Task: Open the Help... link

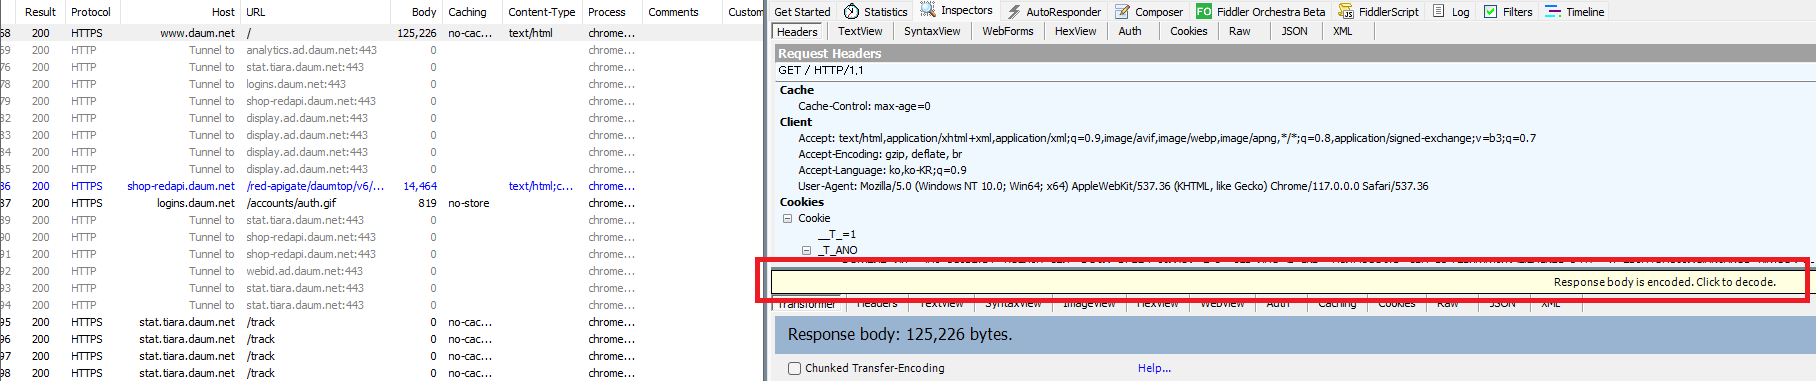Action: (x=1154, y=368)
